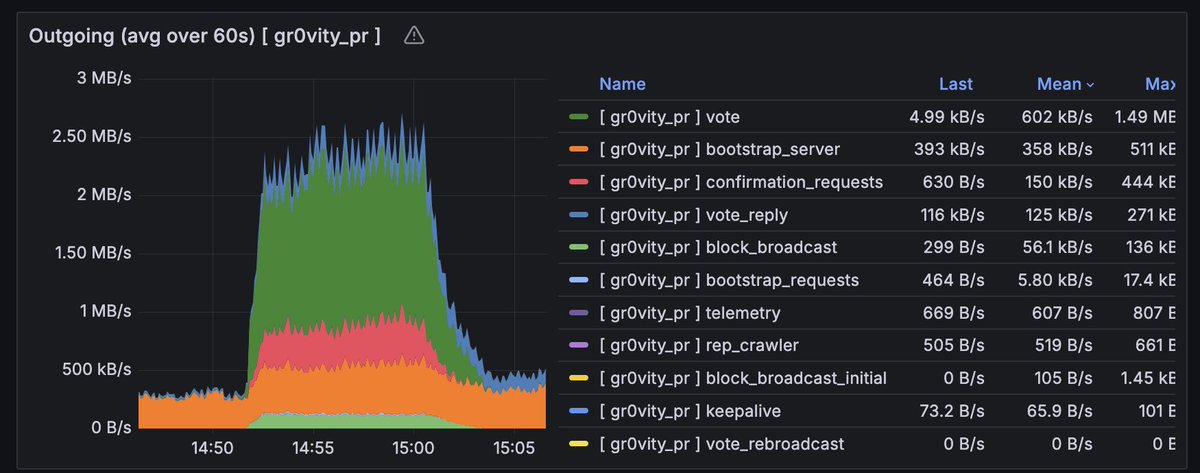Open color picker for confirmation_requests red swatch

tap(578, 182)
